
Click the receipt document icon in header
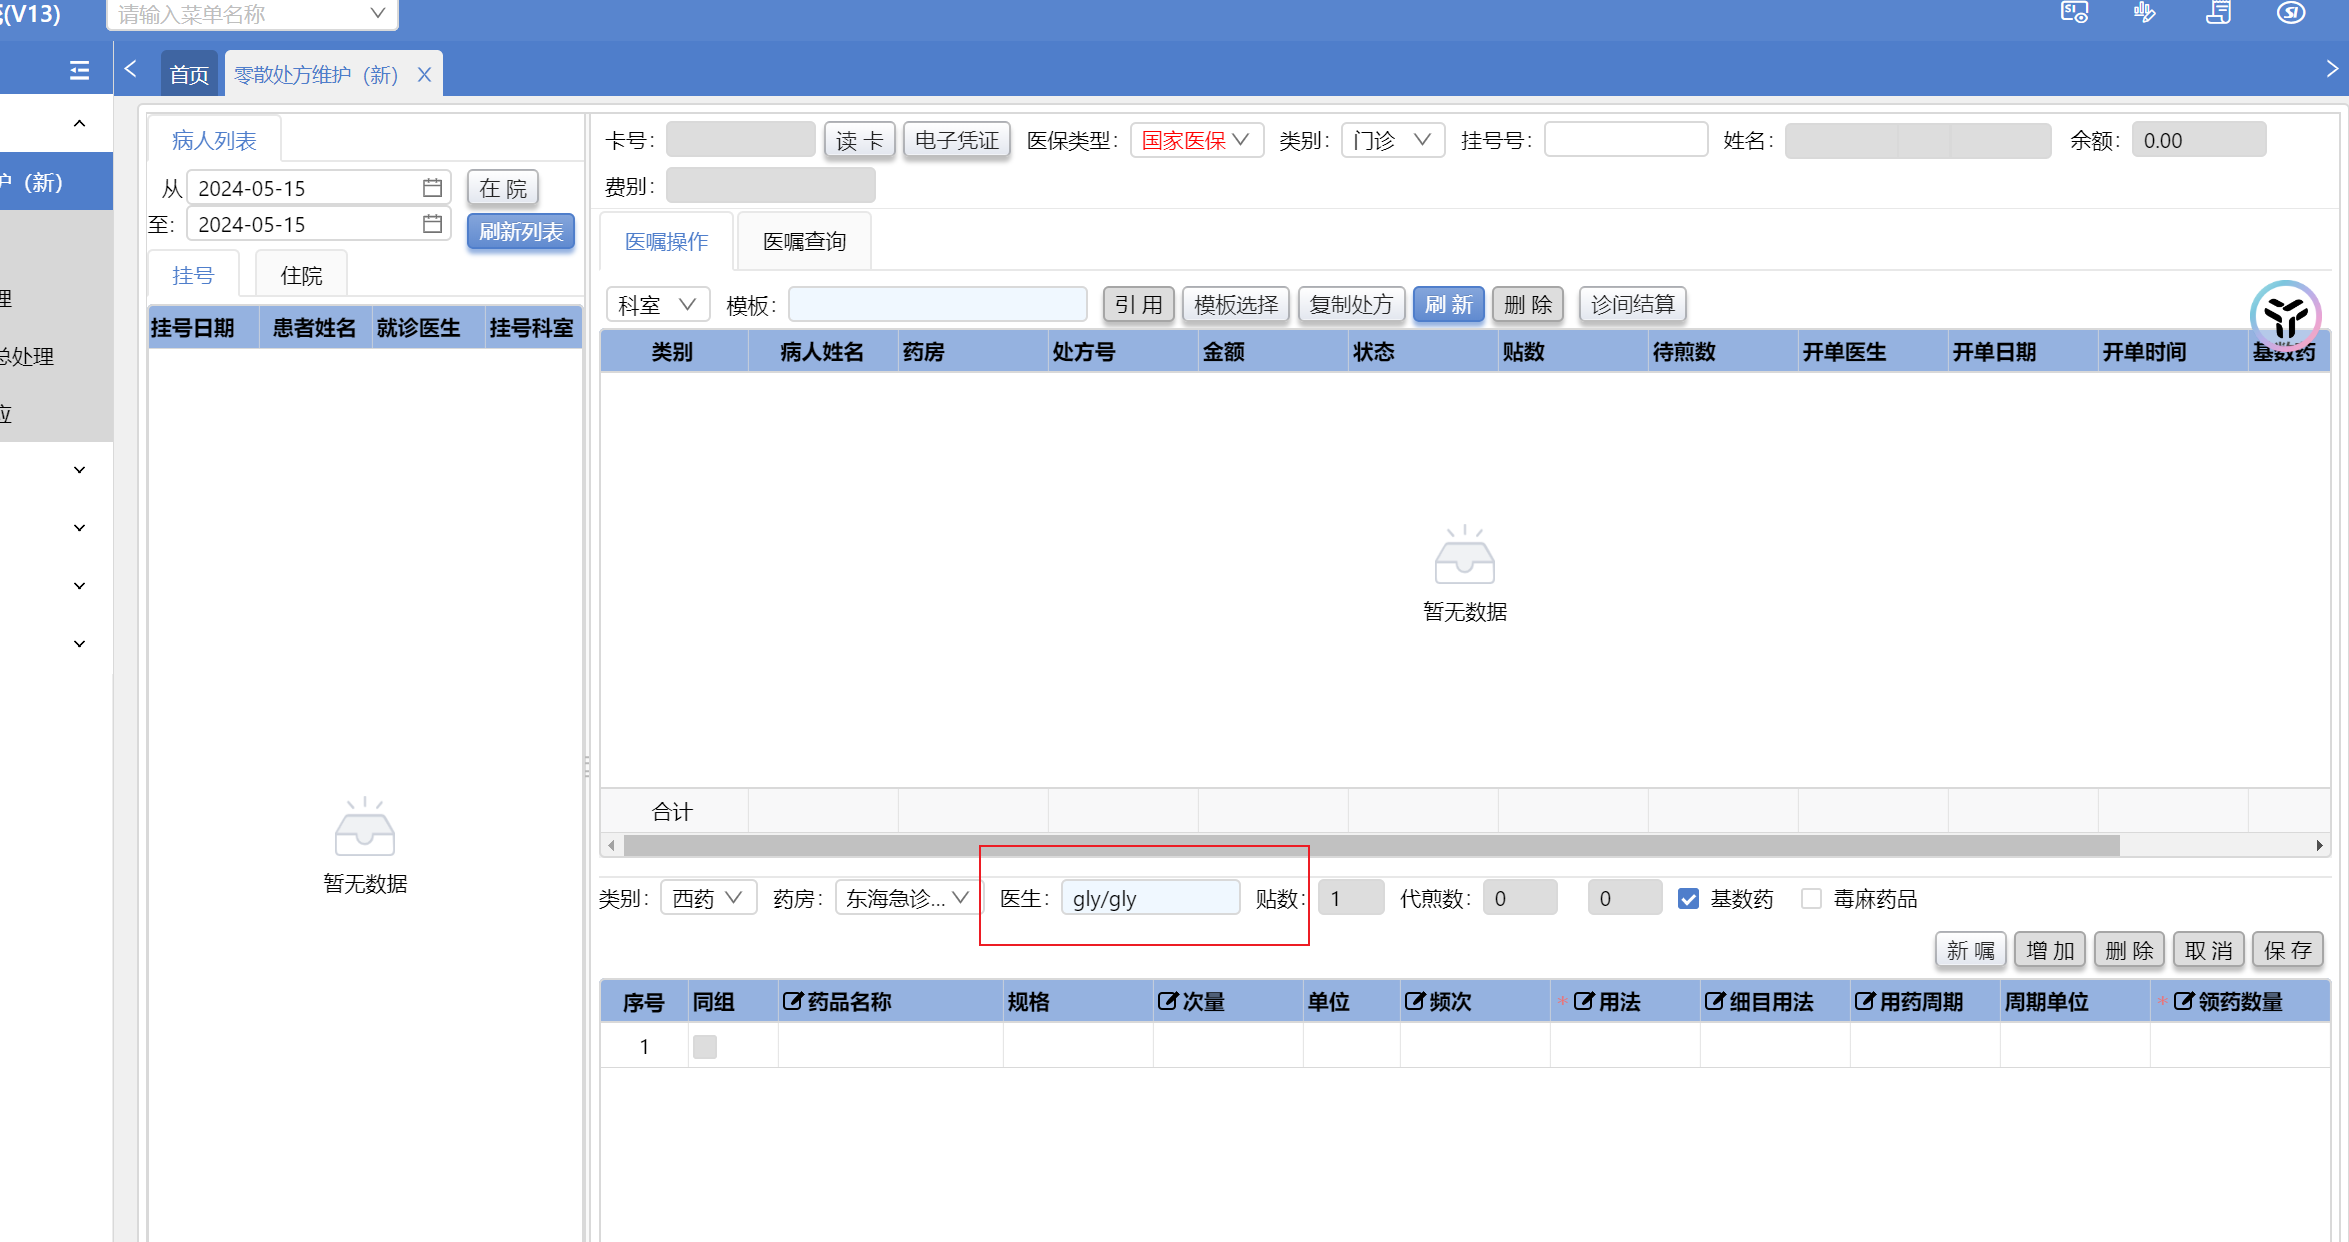(2219, 13)
